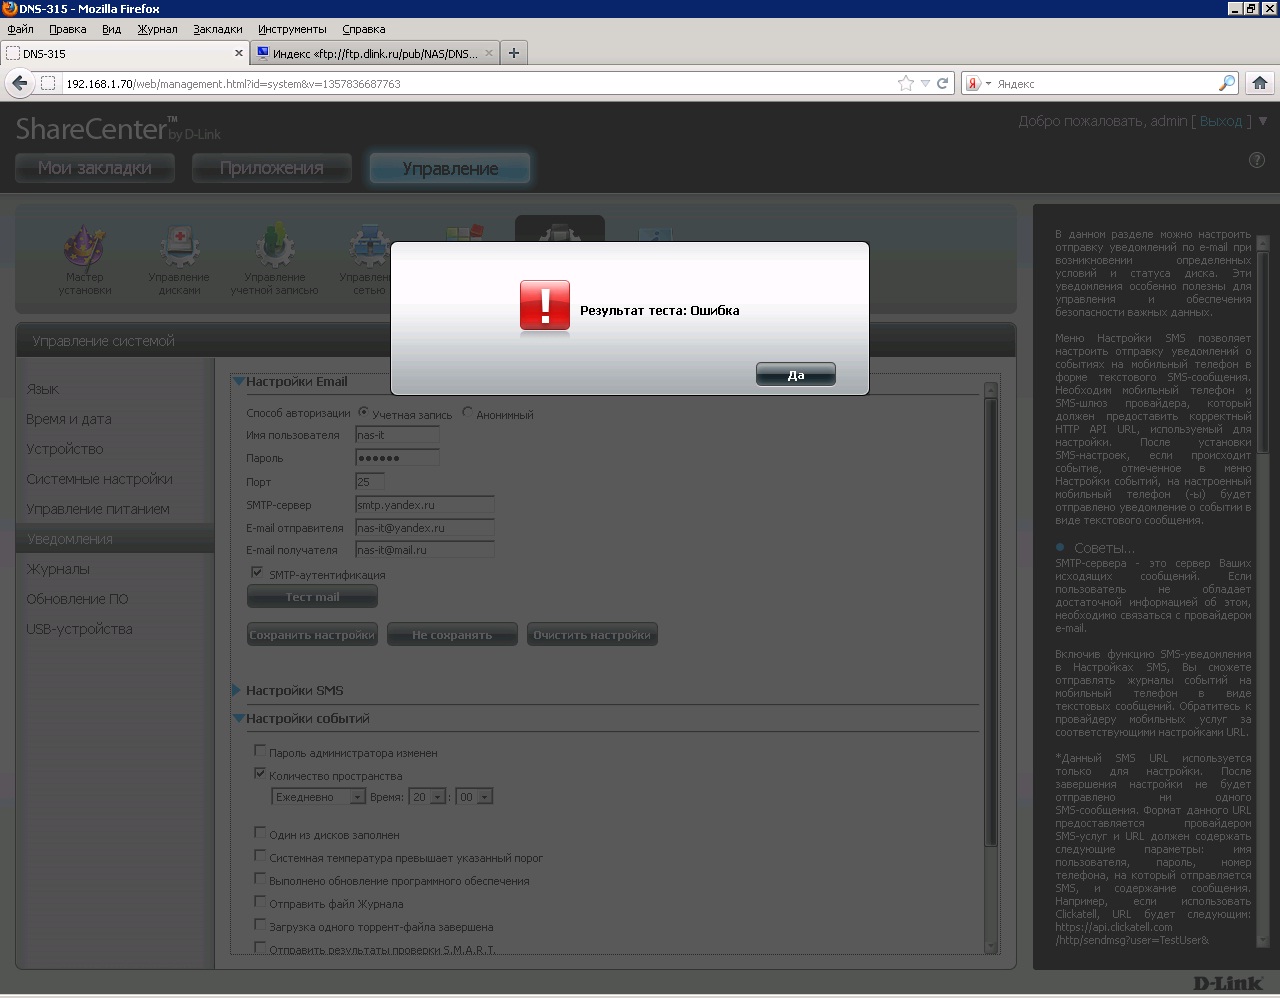Enable the Отправить файл Журнала checkbox
This screenshot has width=1280, height=998.
pyautogui.click(x=260, y=901)
